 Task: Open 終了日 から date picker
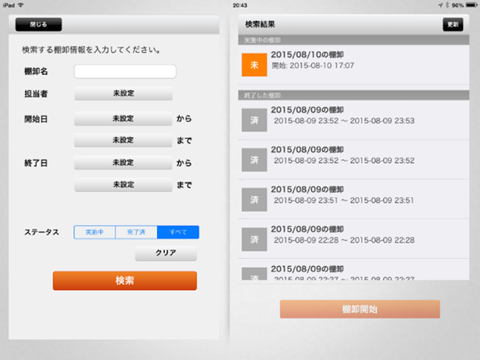point(123,163)
